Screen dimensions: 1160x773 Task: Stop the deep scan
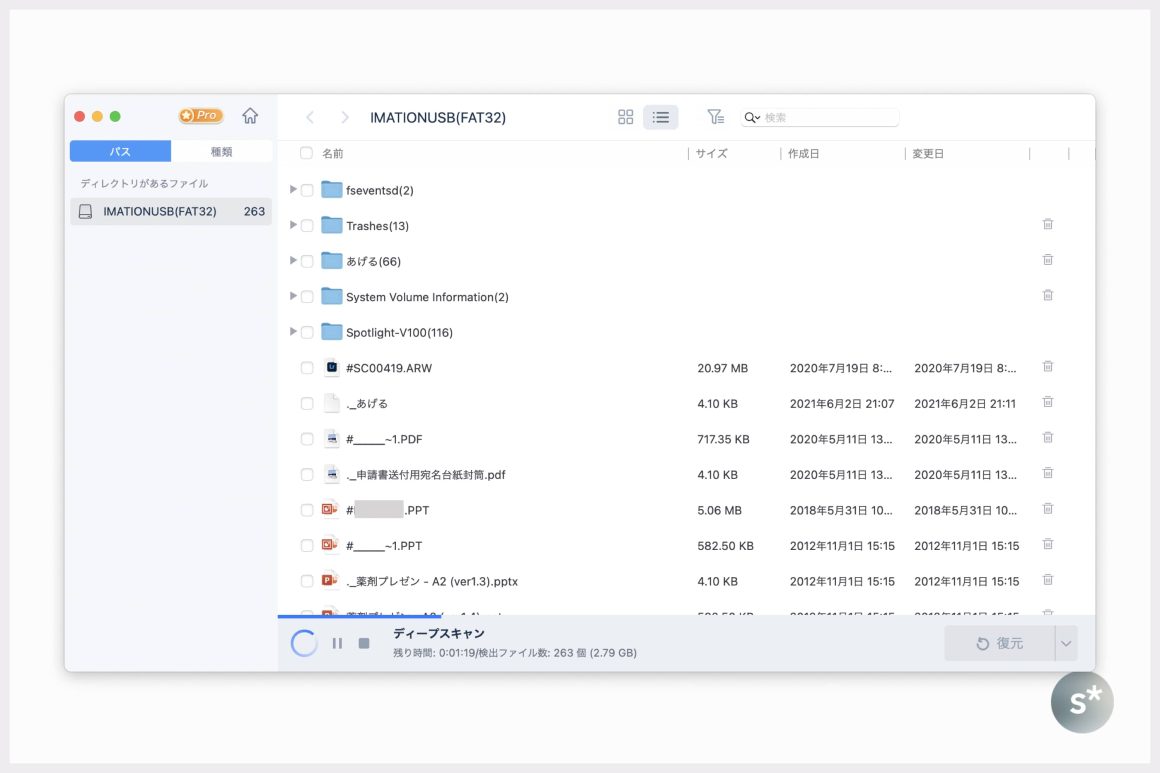click(x=364, y=643)
